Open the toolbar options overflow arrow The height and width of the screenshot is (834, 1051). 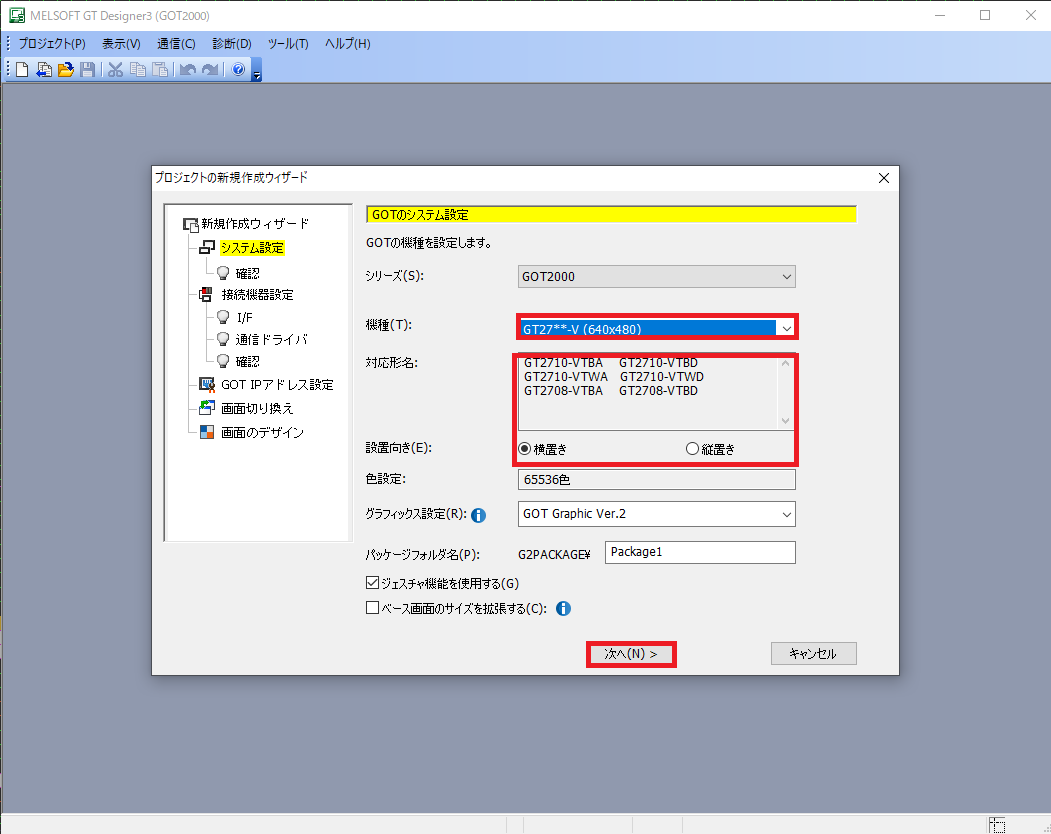257,71
